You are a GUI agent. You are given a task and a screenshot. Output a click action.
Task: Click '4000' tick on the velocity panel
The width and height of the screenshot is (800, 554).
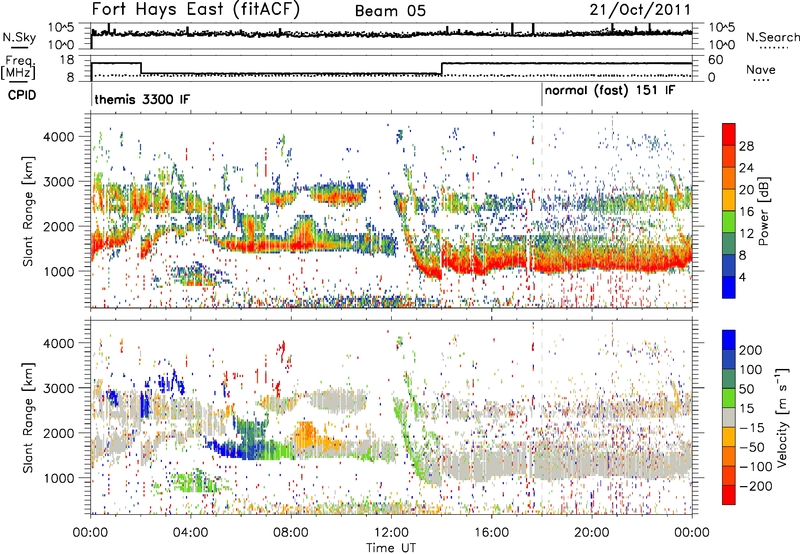(58, 343)
